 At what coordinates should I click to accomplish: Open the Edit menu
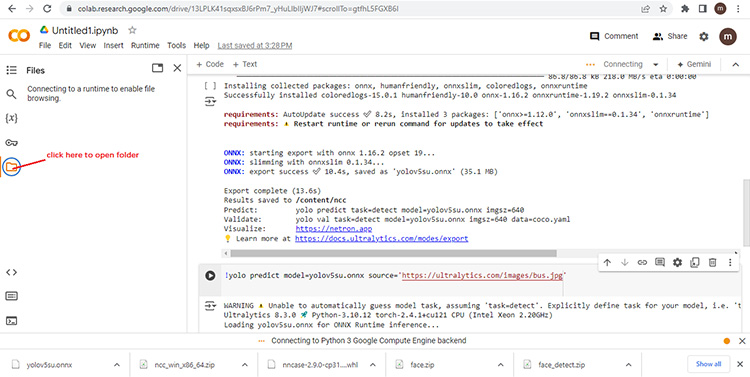coord(65,45)
